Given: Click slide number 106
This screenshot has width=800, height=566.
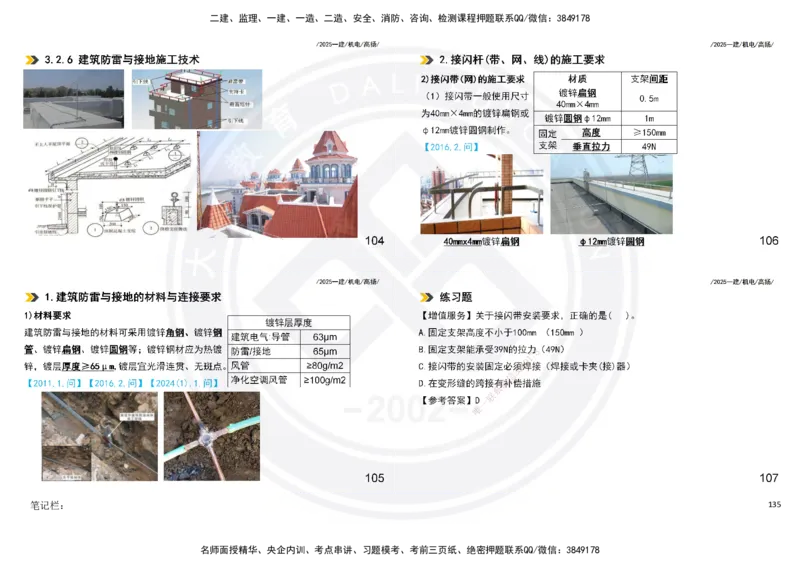Looking at the screenshot, I should tap(769, 240).
